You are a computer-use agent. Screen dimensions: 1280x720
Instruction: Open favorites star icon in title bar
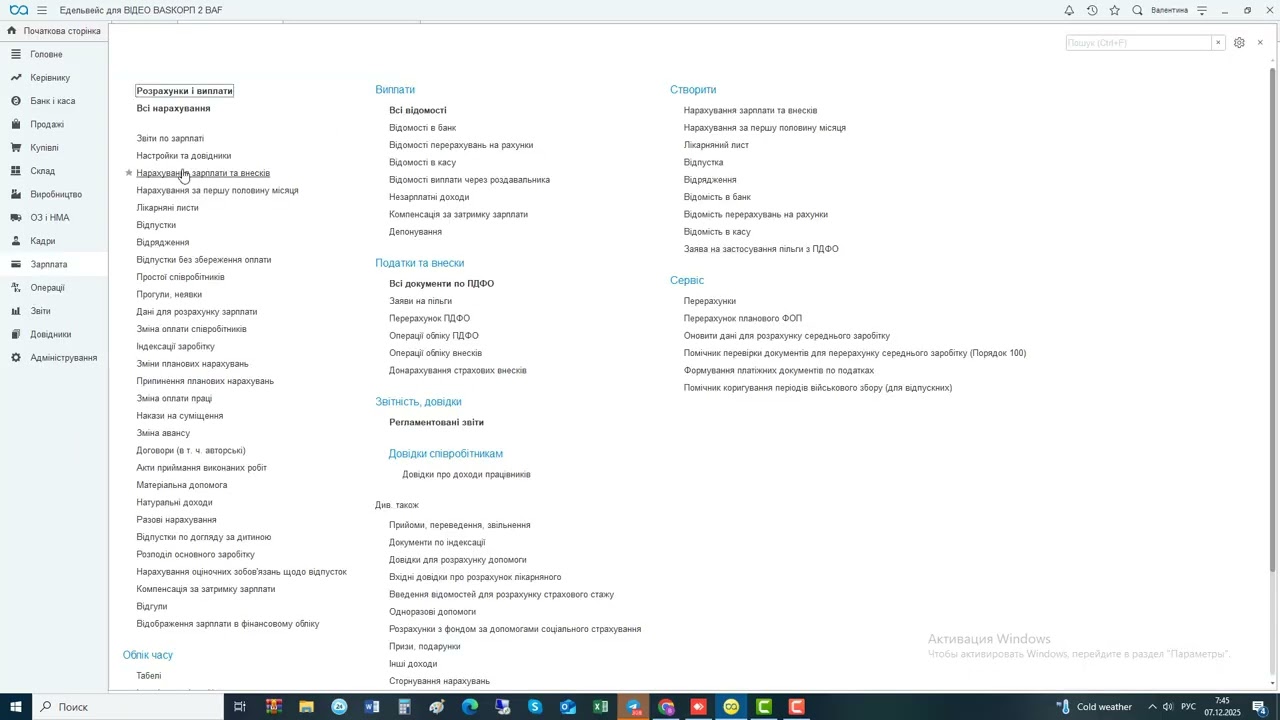1115,10
